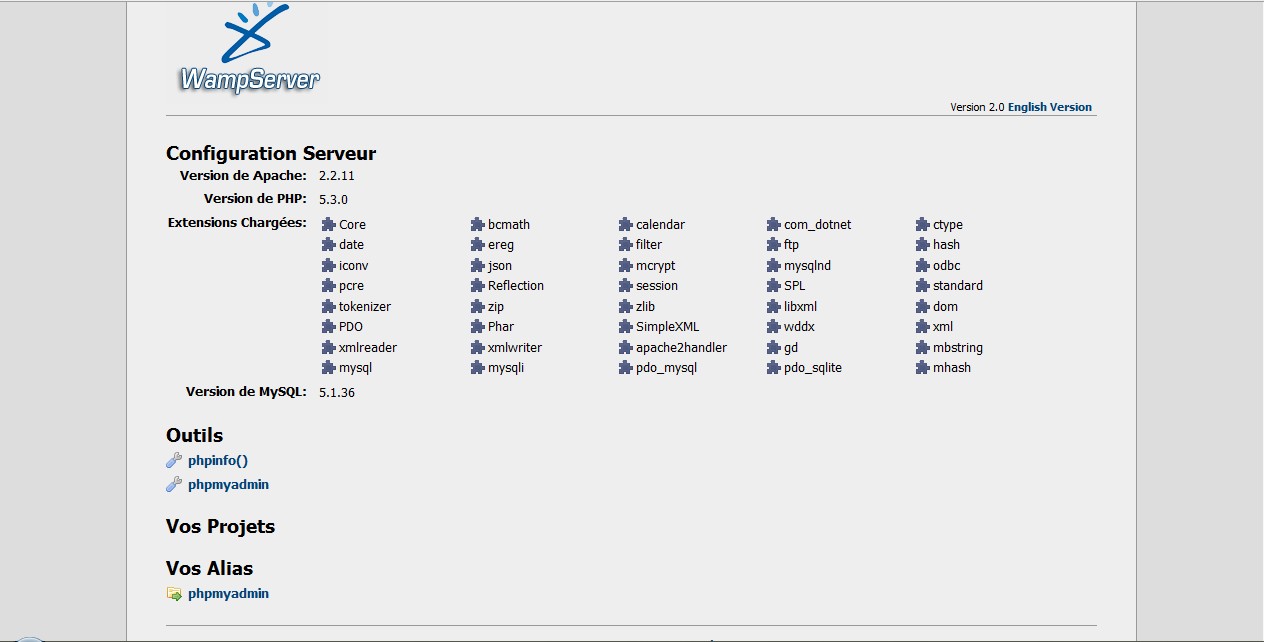Click the puzzle icon beside Reflection
Screen dimensions: 1264x642
click(477, 286)
